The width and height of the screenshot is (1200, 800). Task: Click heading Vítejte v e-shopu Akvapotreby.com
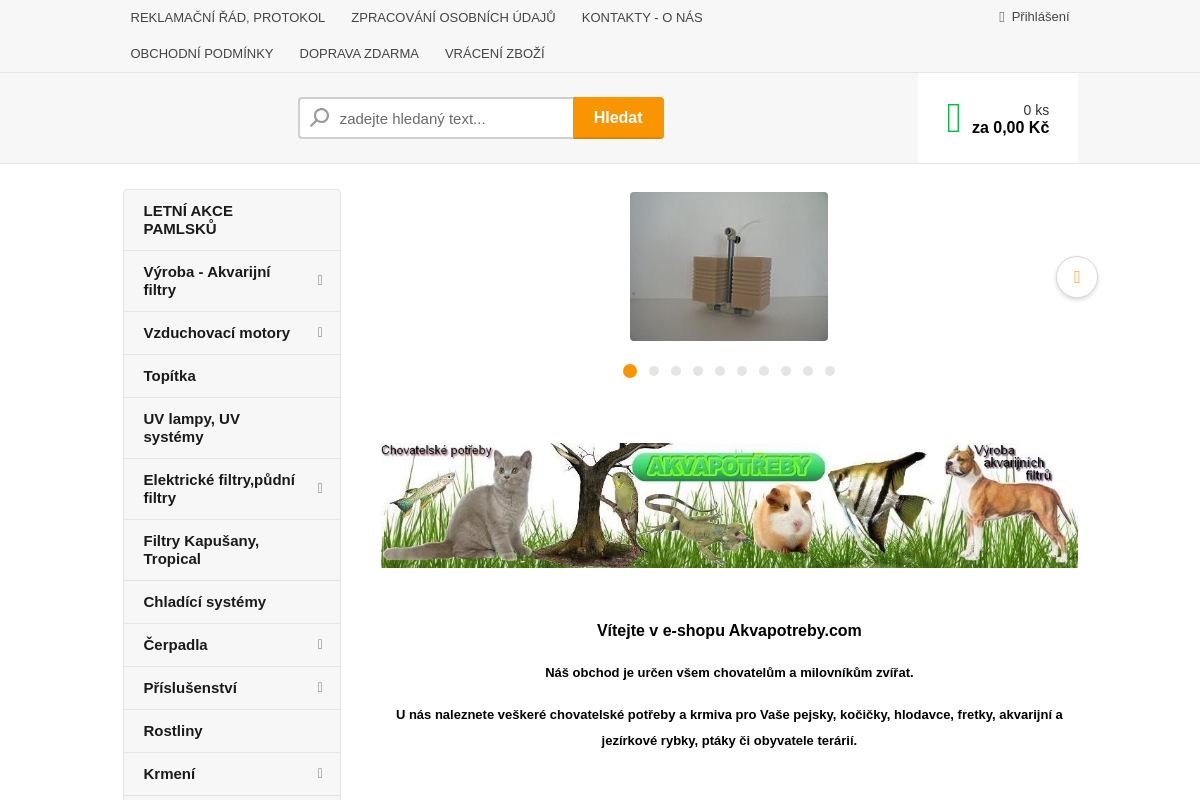pyautogui.click(x=729, y=631)
